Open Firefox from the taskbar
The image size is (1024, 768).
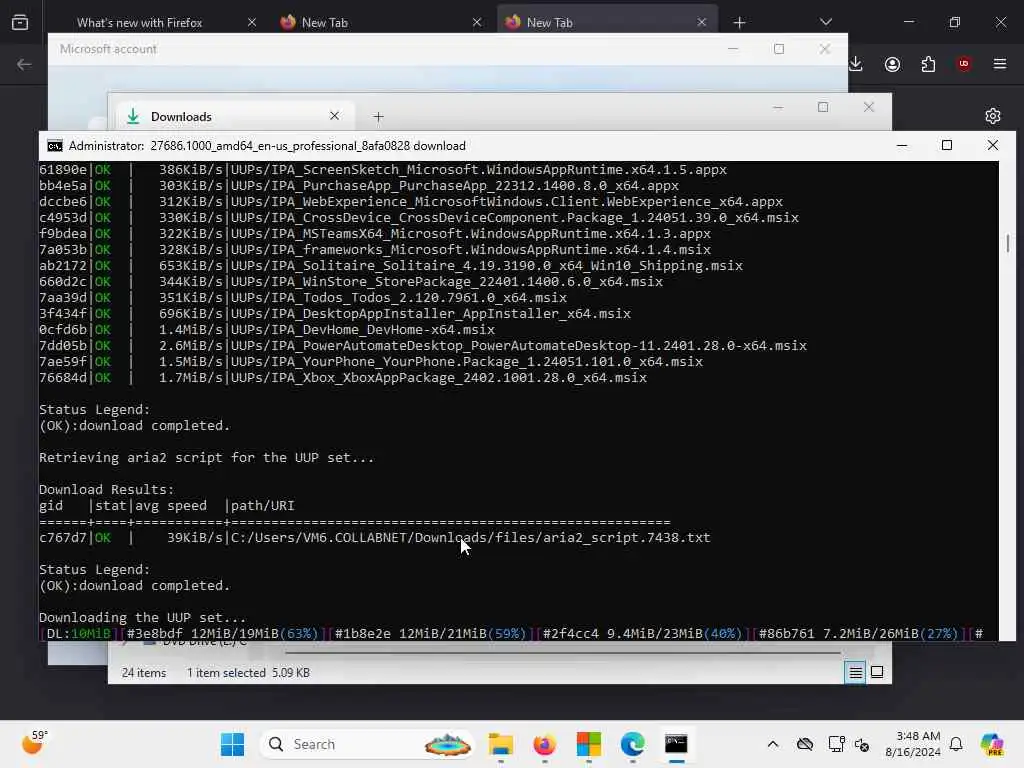pyautogui.click(x=545, y=744)
